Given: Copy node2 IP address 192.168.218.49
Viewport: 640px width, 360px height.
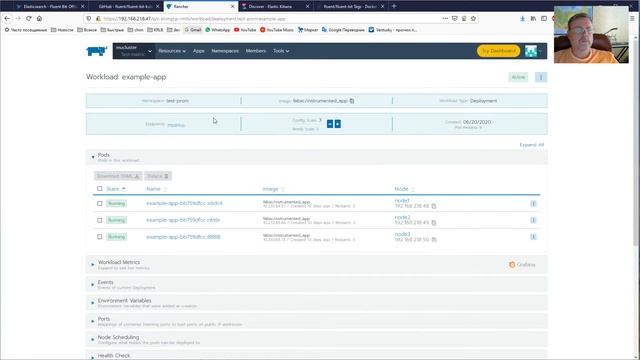Looking at the screenshot, I should point(434,223).
